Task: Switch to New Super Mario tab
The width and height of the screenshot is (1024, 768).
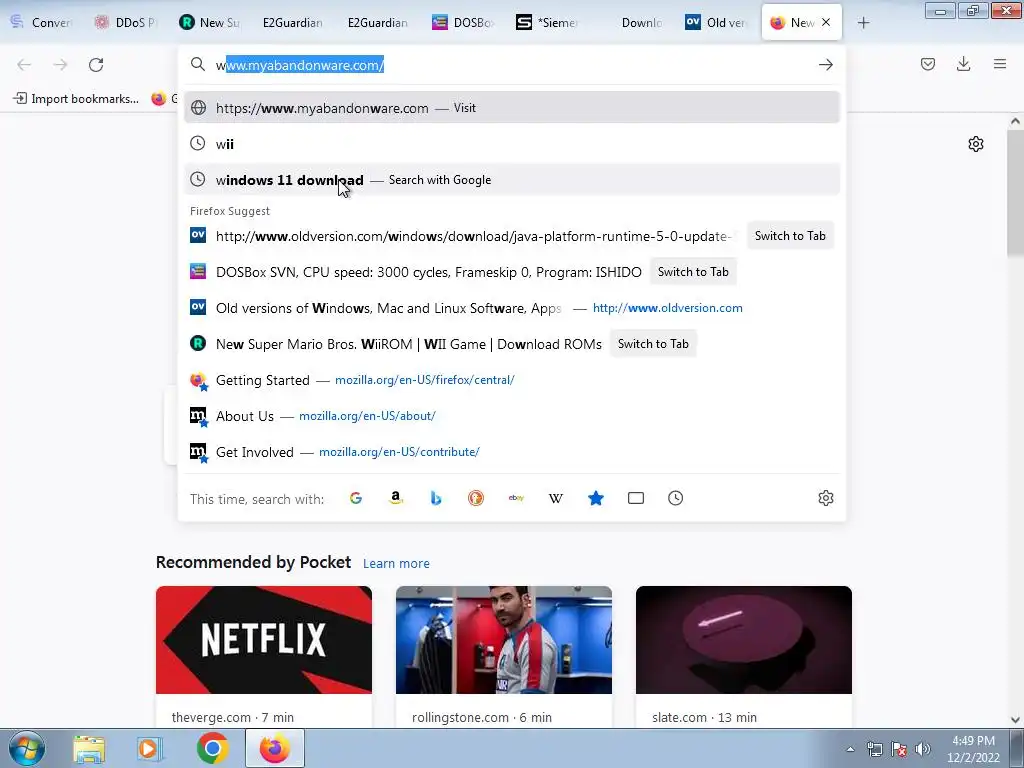Action: tap(210, 22)
